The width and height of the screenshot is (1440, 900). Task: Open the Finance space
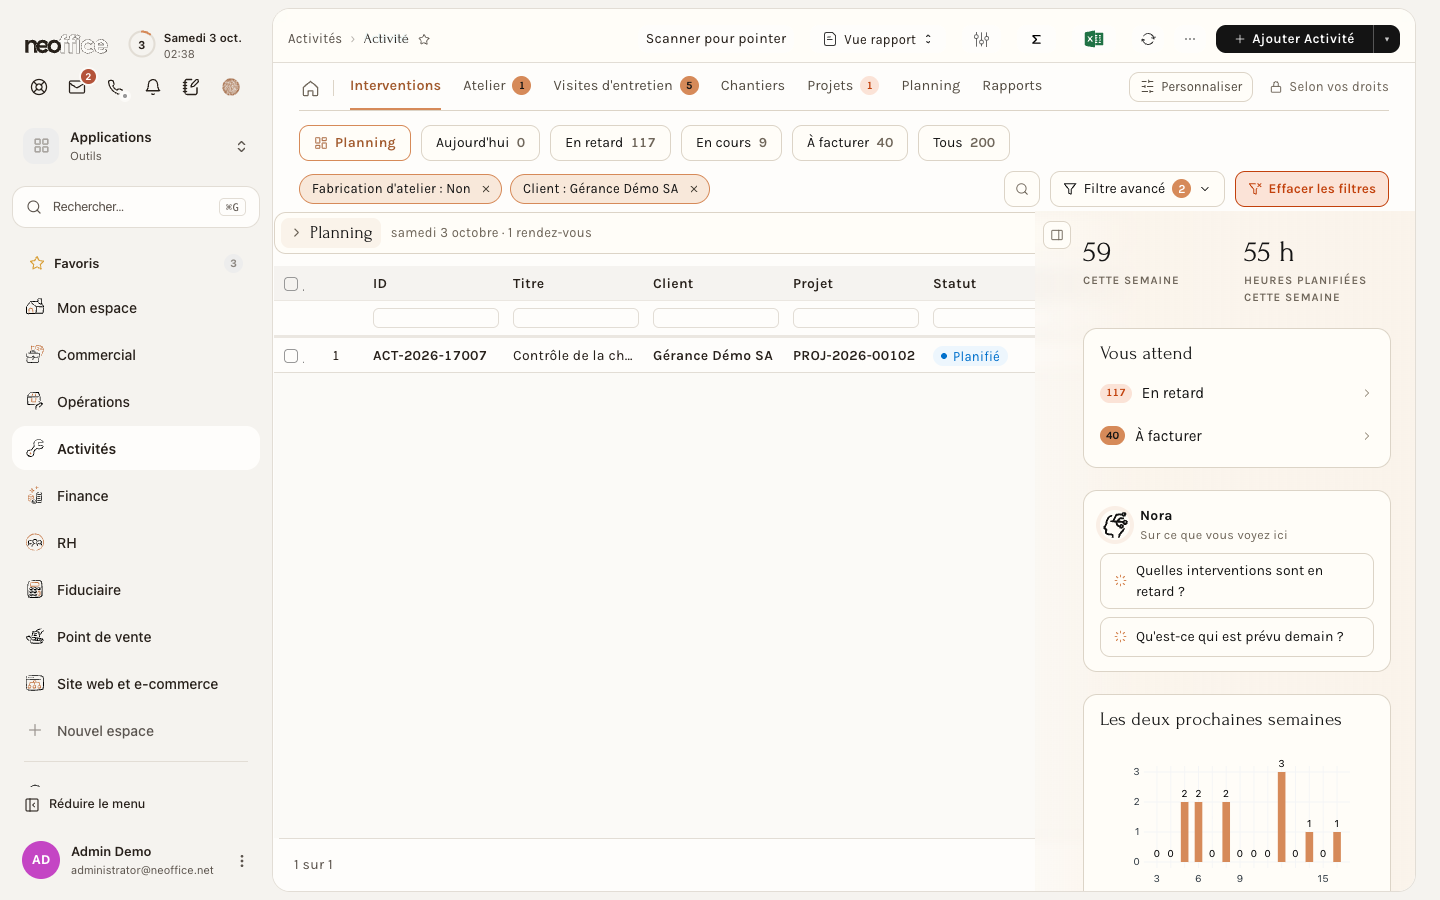click(136, 496)
